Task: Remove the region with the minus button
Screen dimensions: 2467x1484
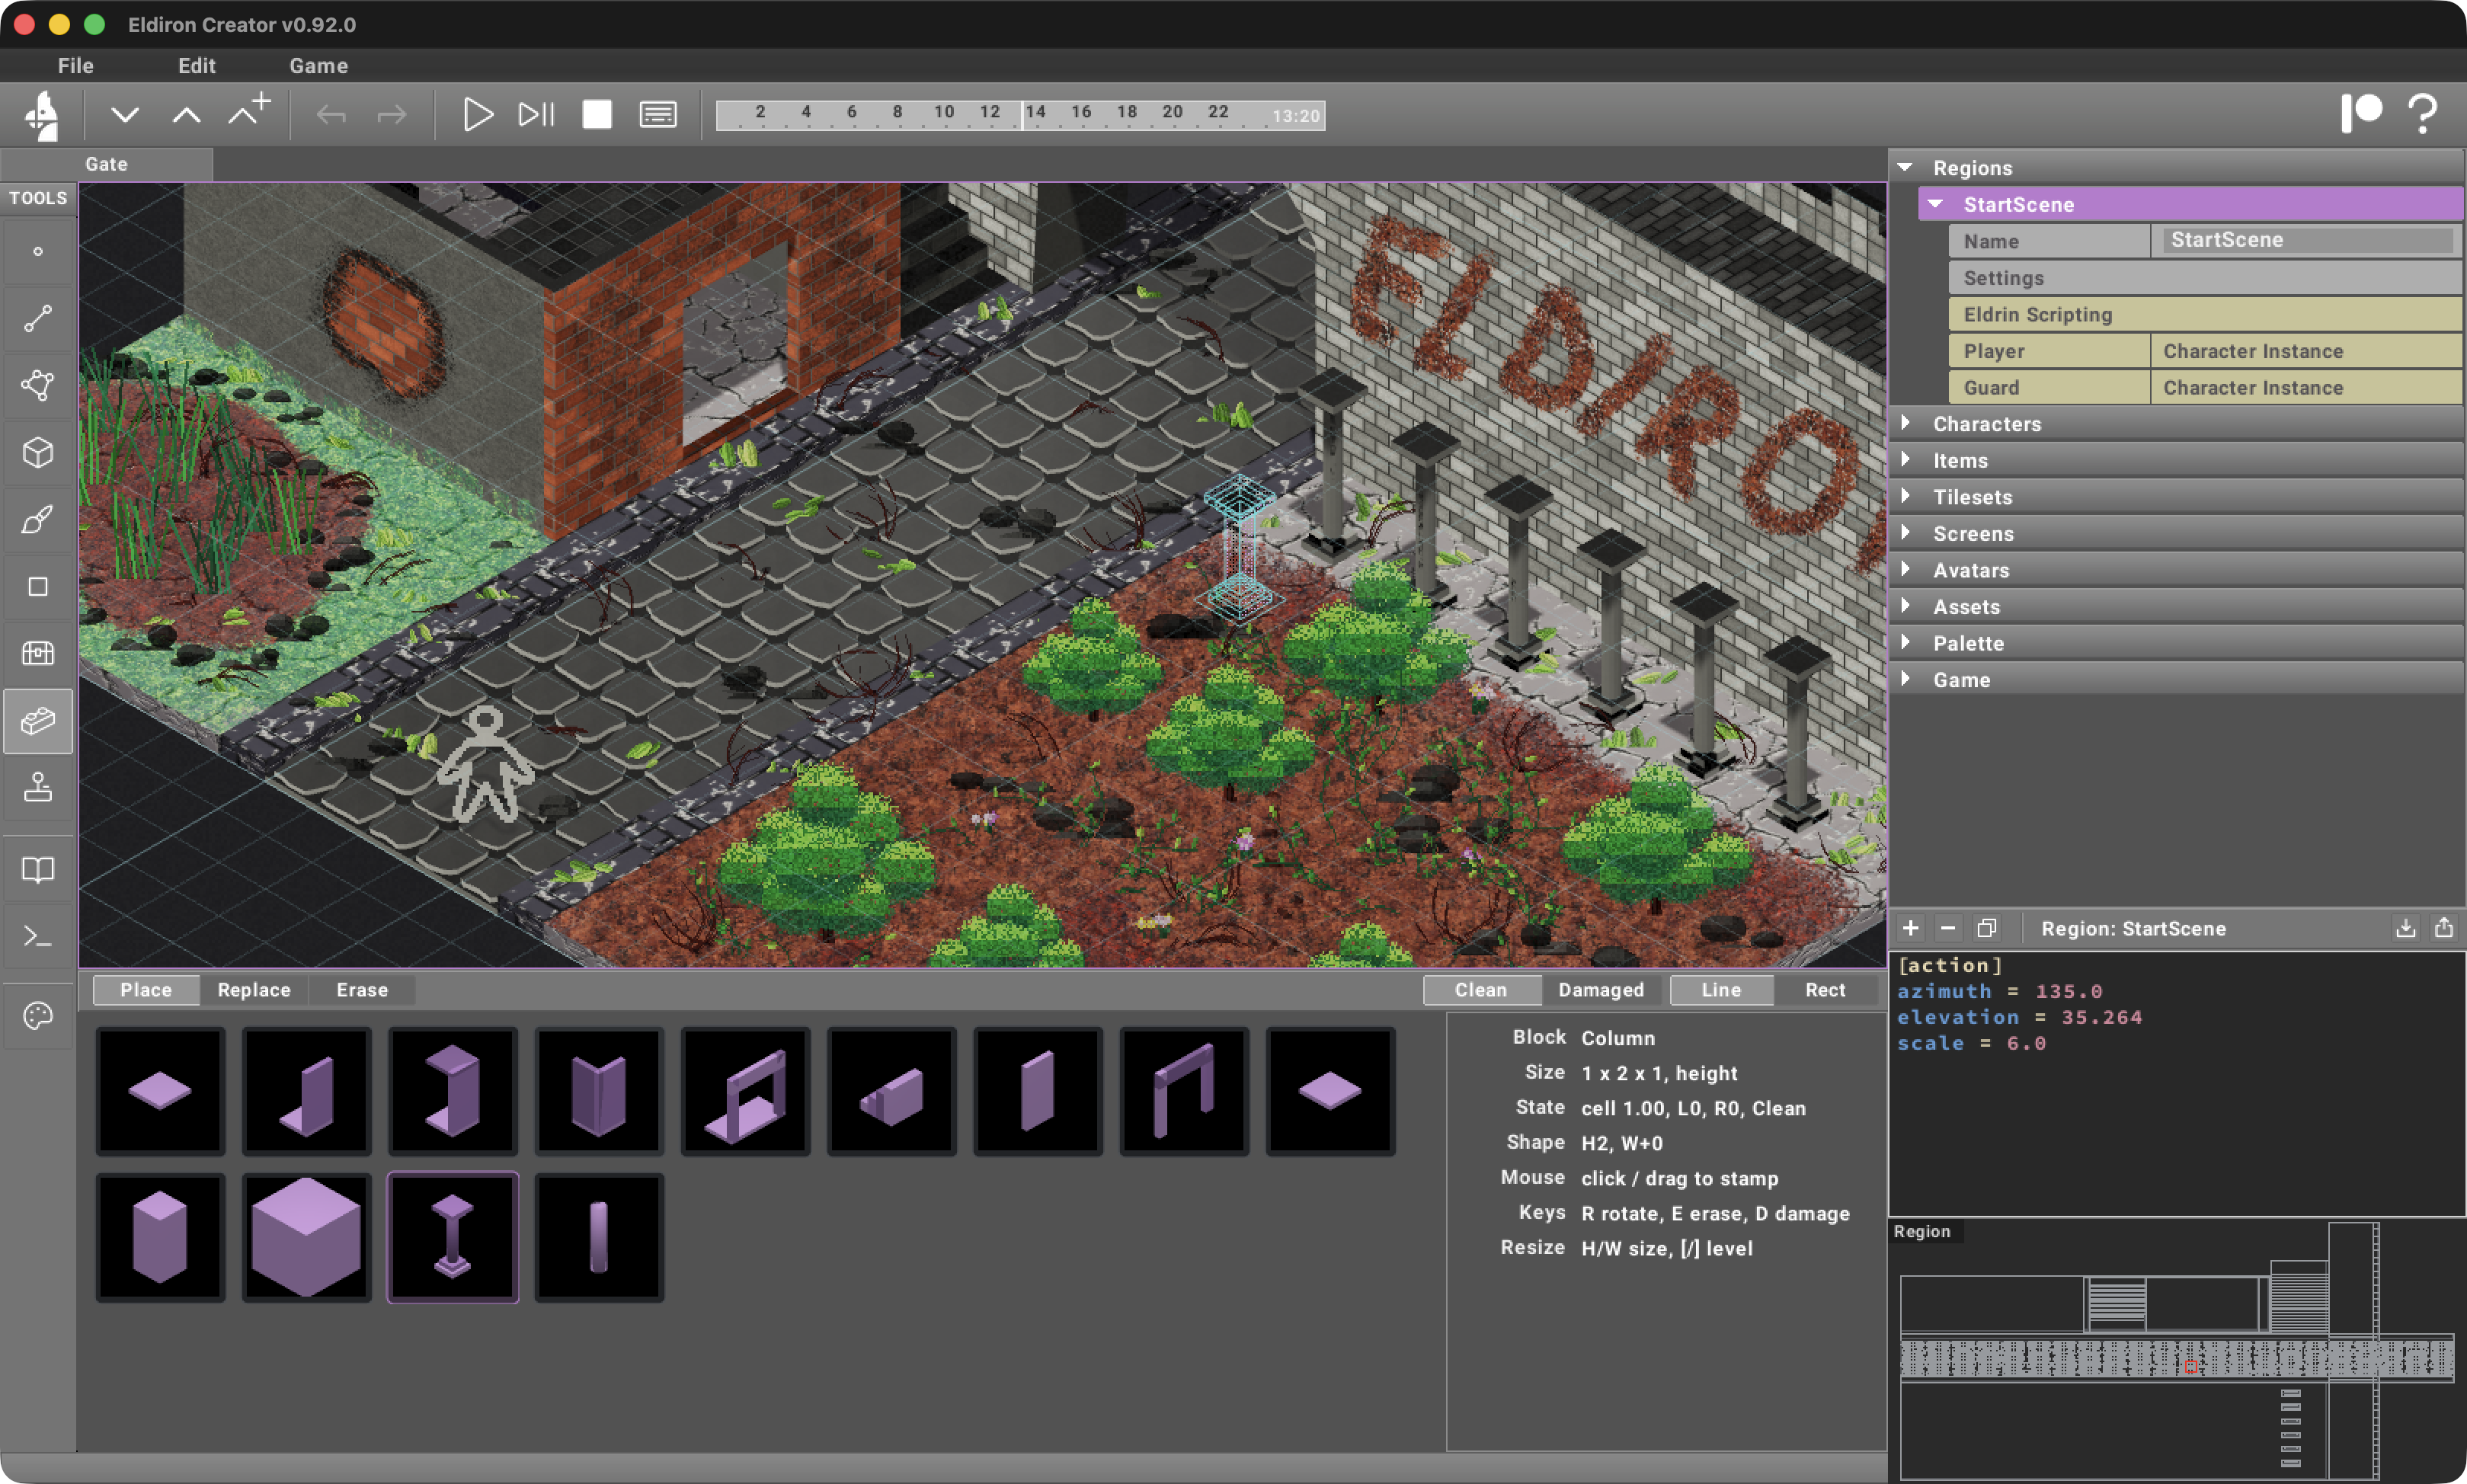Action: tap(1948, 928)
